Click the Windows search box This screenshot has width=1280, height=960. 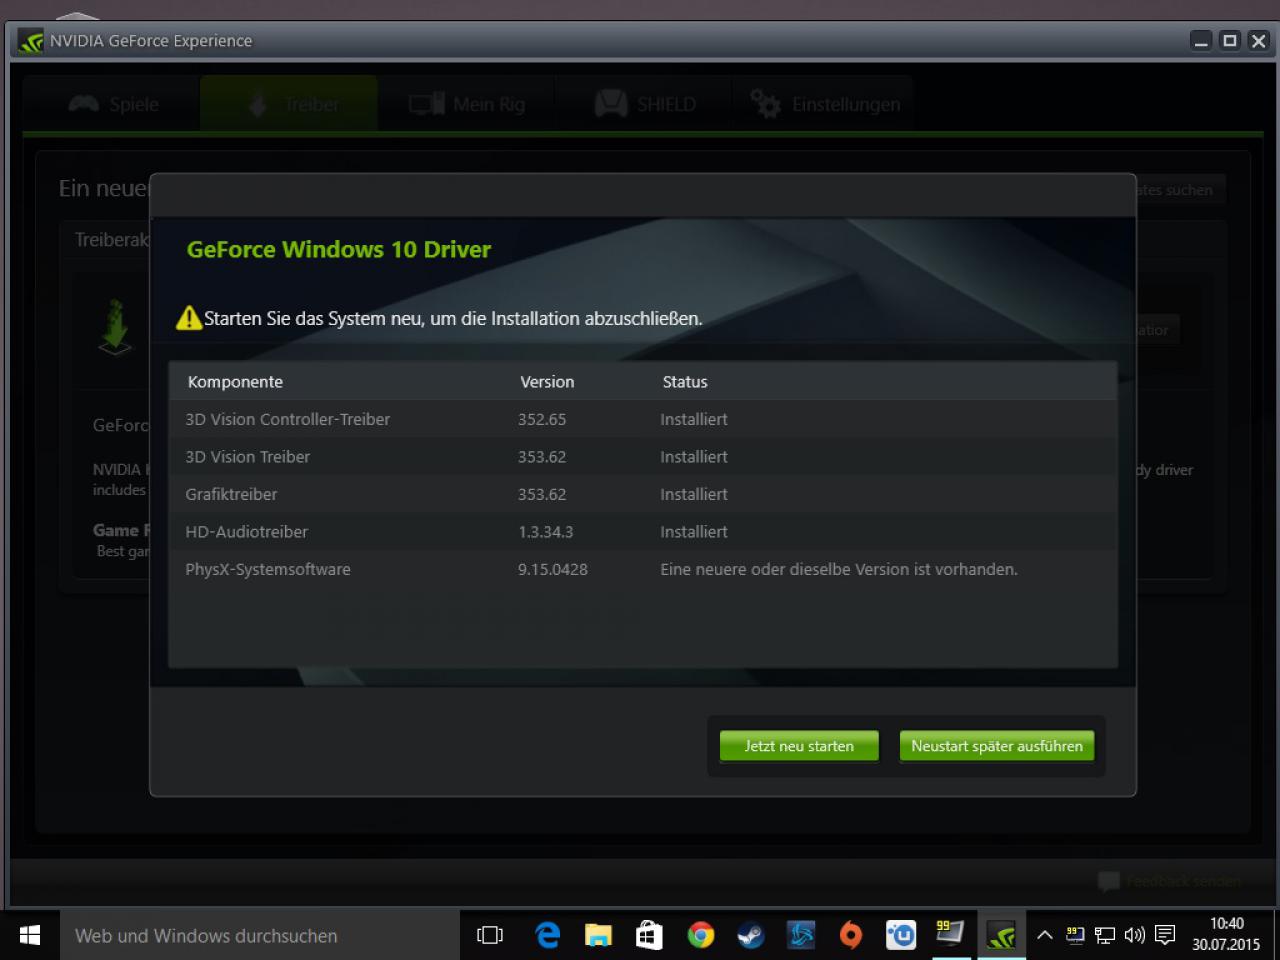click(260, 936)
